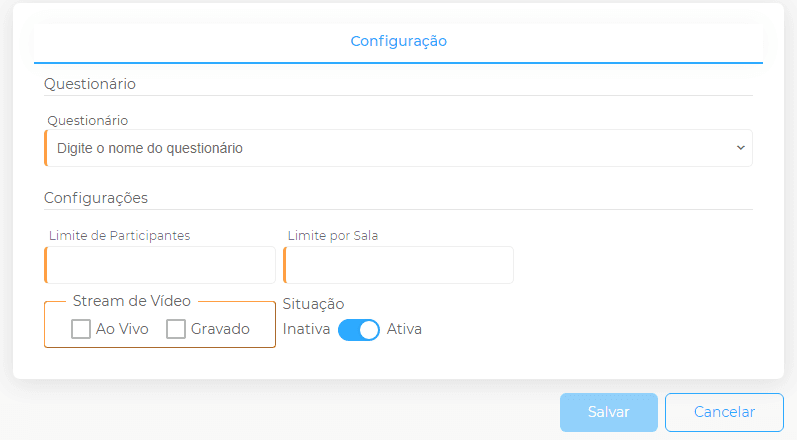Click the Limite de Participantes label
This screenshot has width=797, height=440.
pos(119,236)
